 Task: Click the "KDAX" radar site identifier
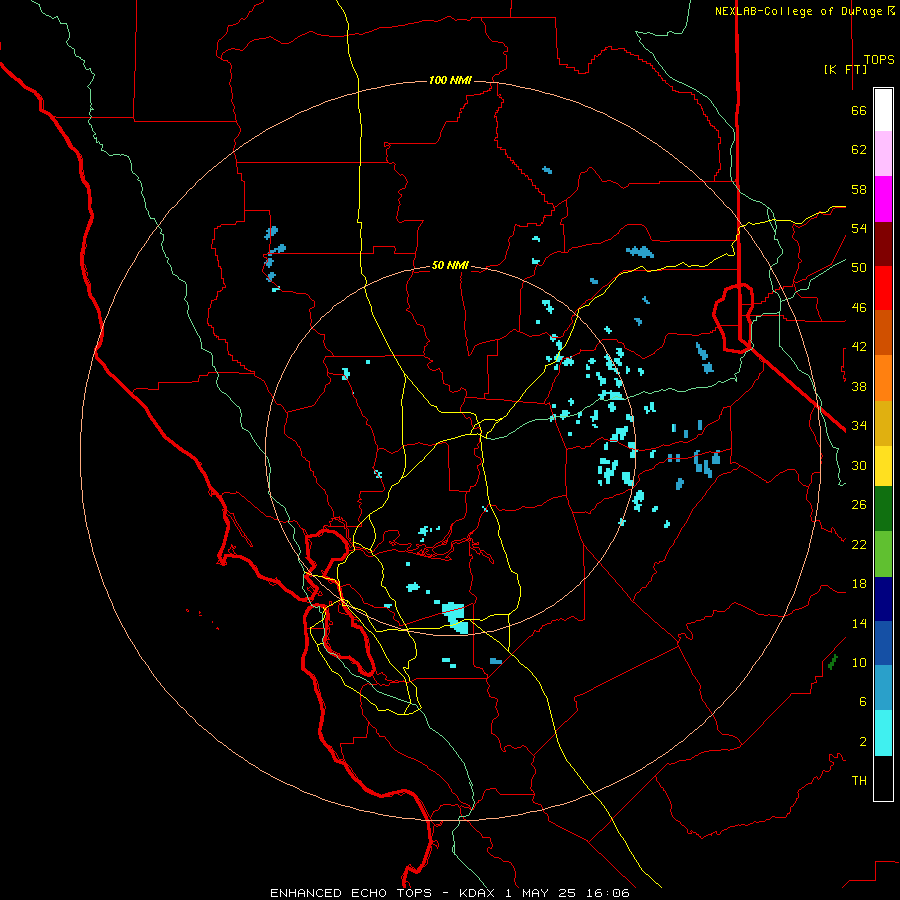pos(479,893)
